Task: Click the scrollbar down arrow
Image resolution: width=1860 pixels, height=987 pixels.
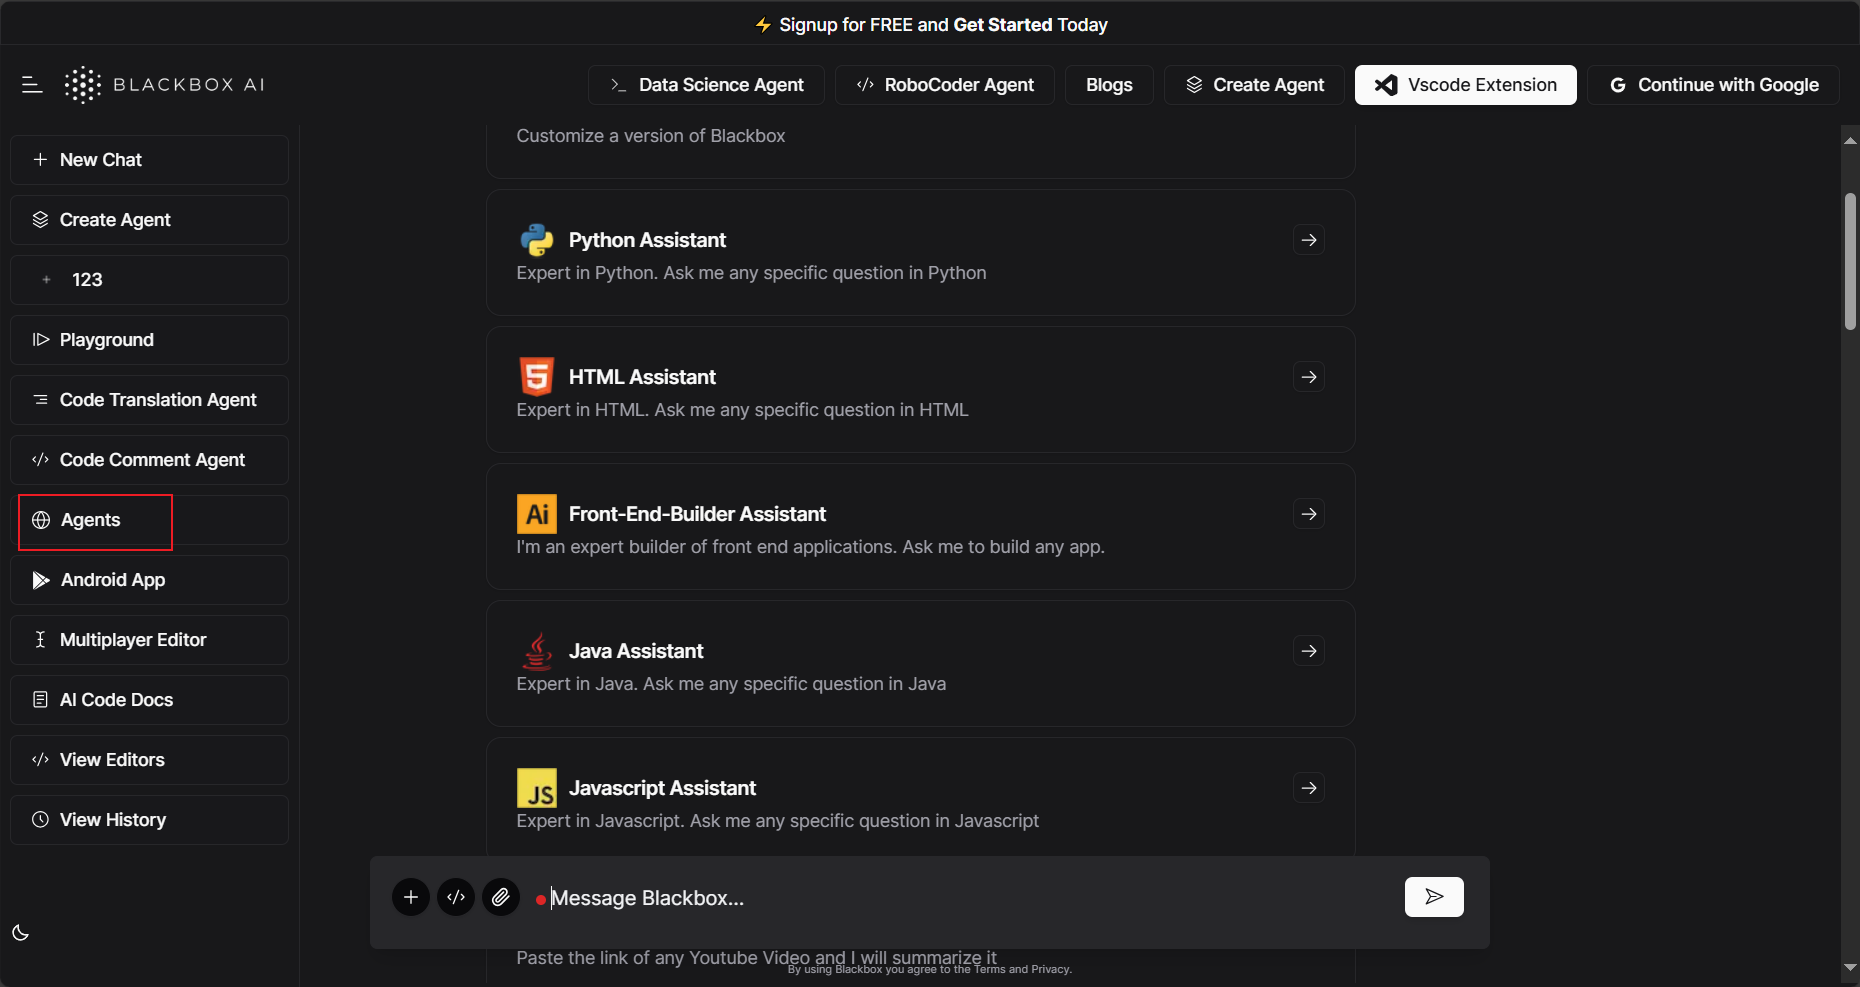Action: tap(1850, 967)
